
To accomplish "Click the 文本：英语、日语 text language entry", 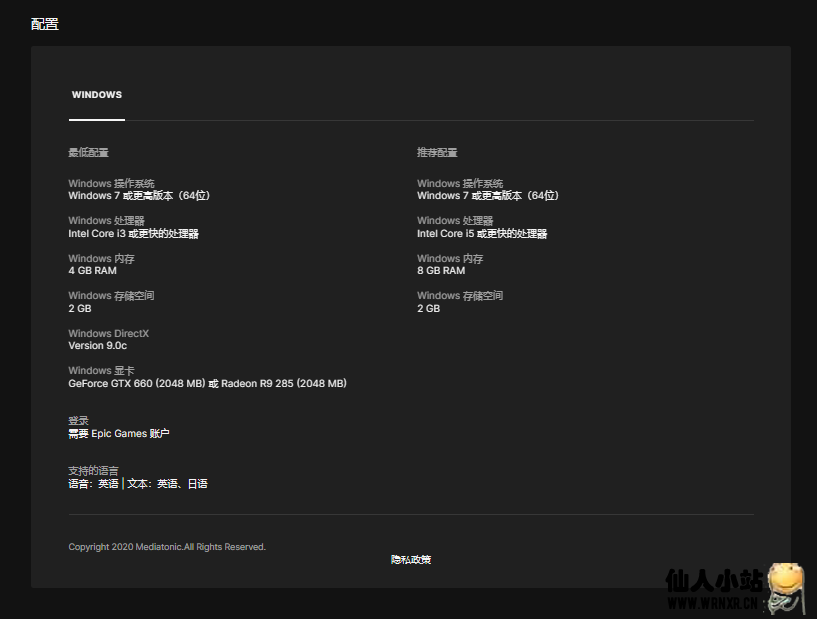I will click(x=167, y=484).
